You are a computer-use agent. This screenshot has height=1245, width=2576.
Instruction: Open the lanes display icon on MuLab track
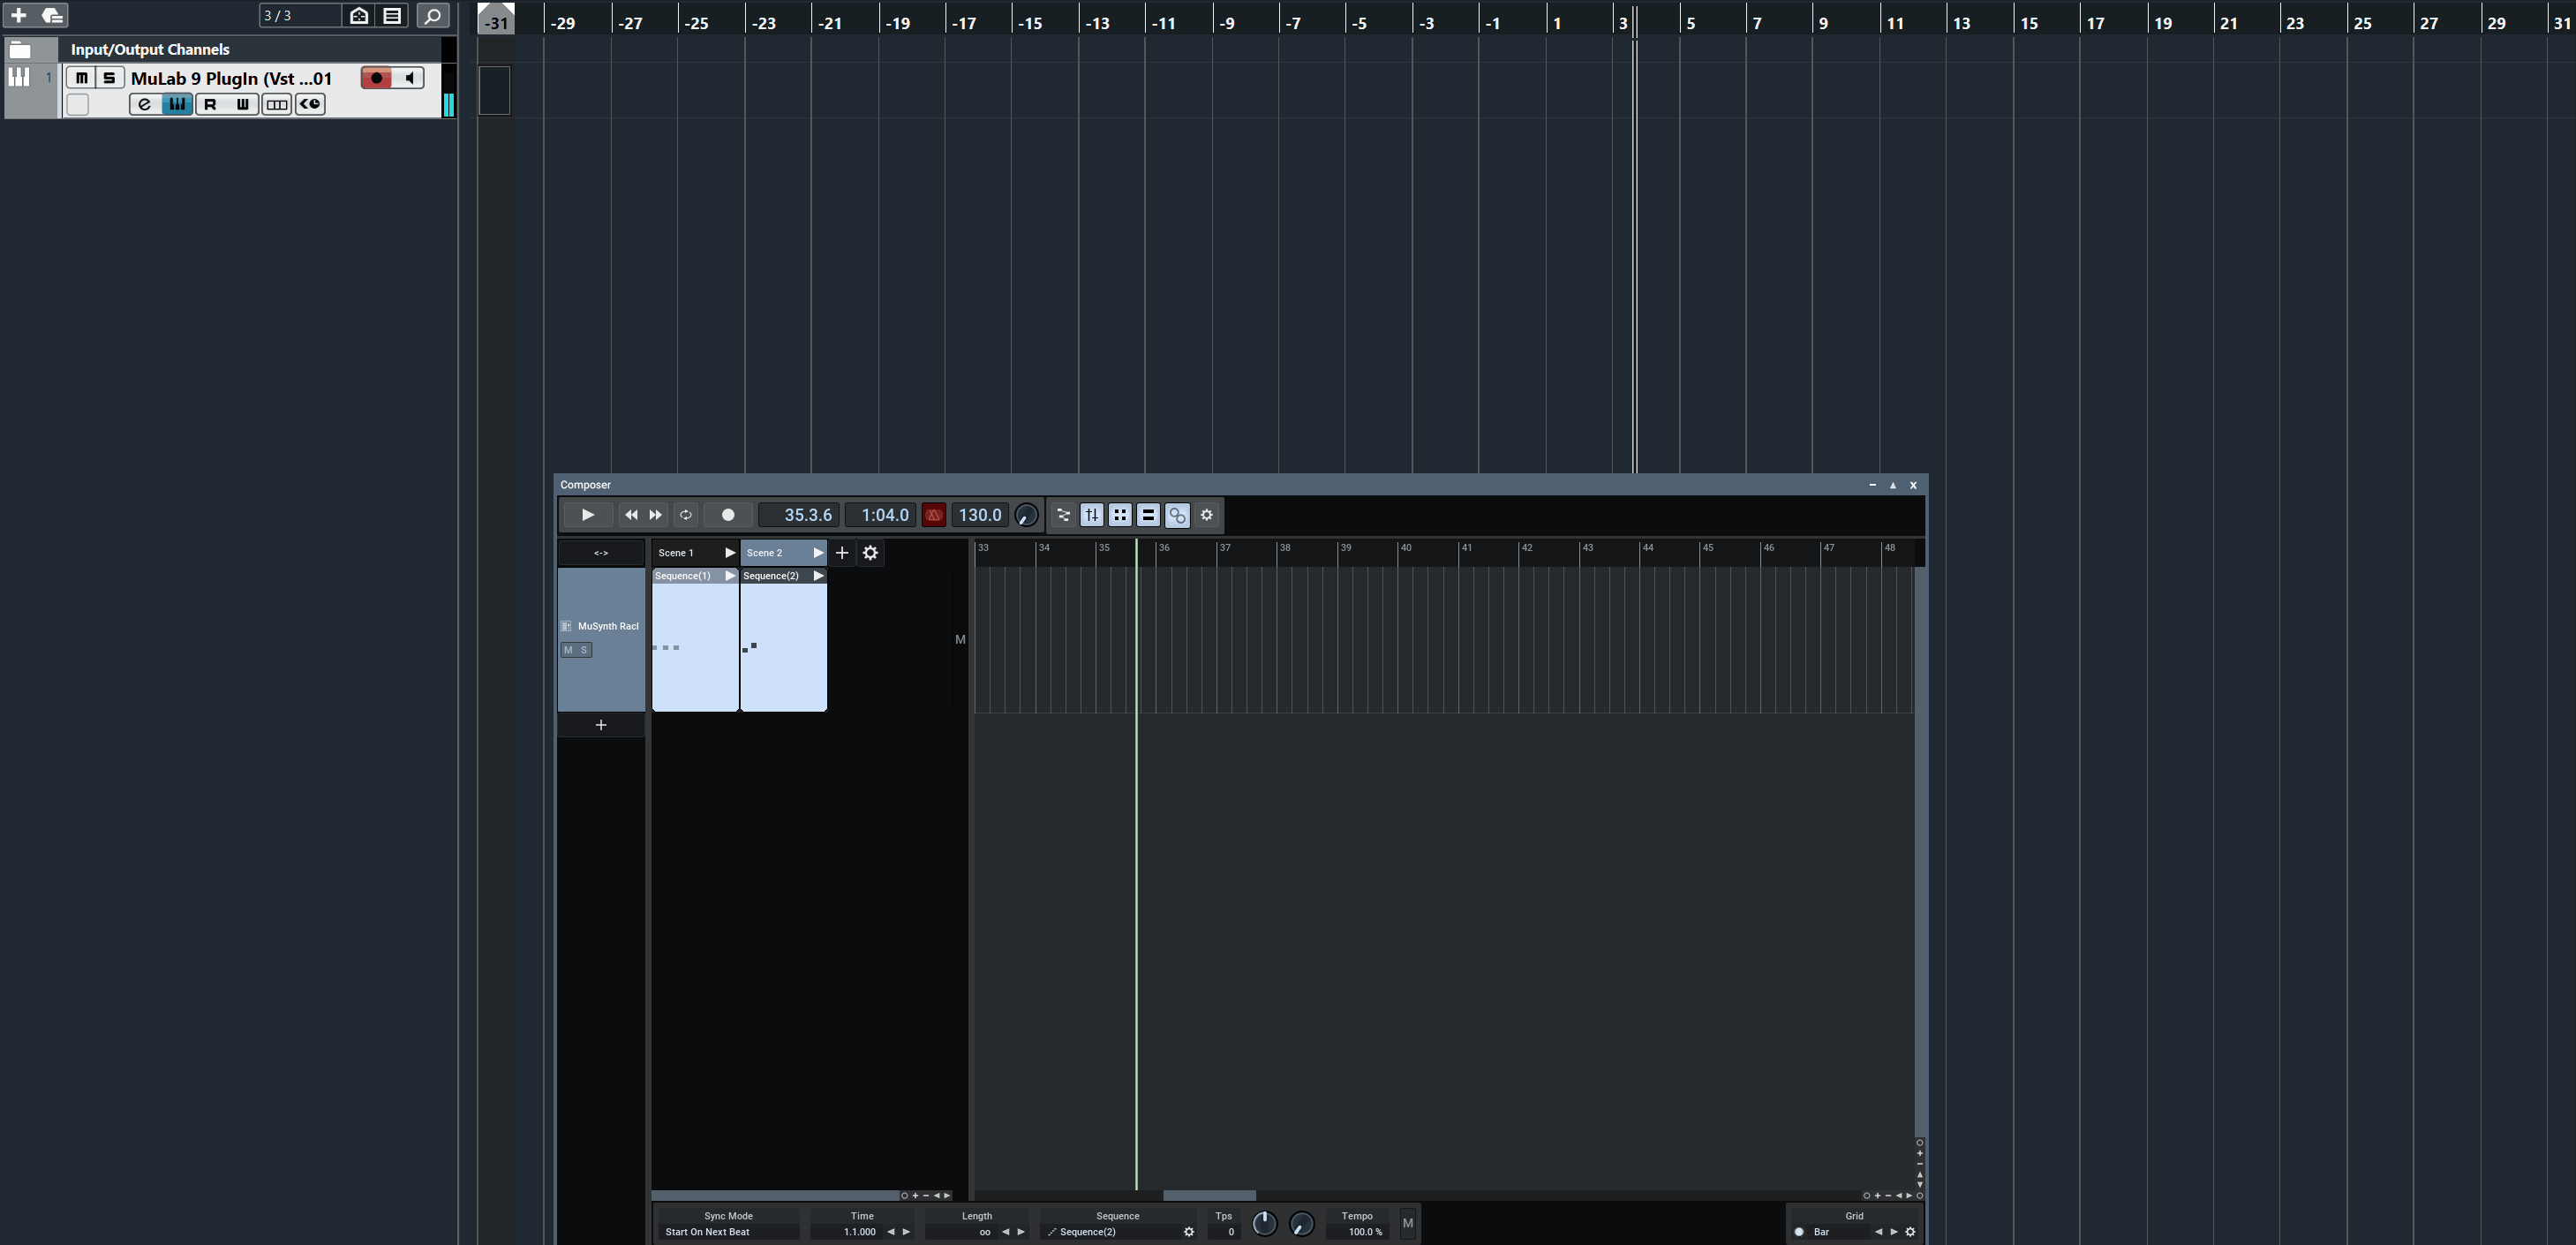(277, 104)
